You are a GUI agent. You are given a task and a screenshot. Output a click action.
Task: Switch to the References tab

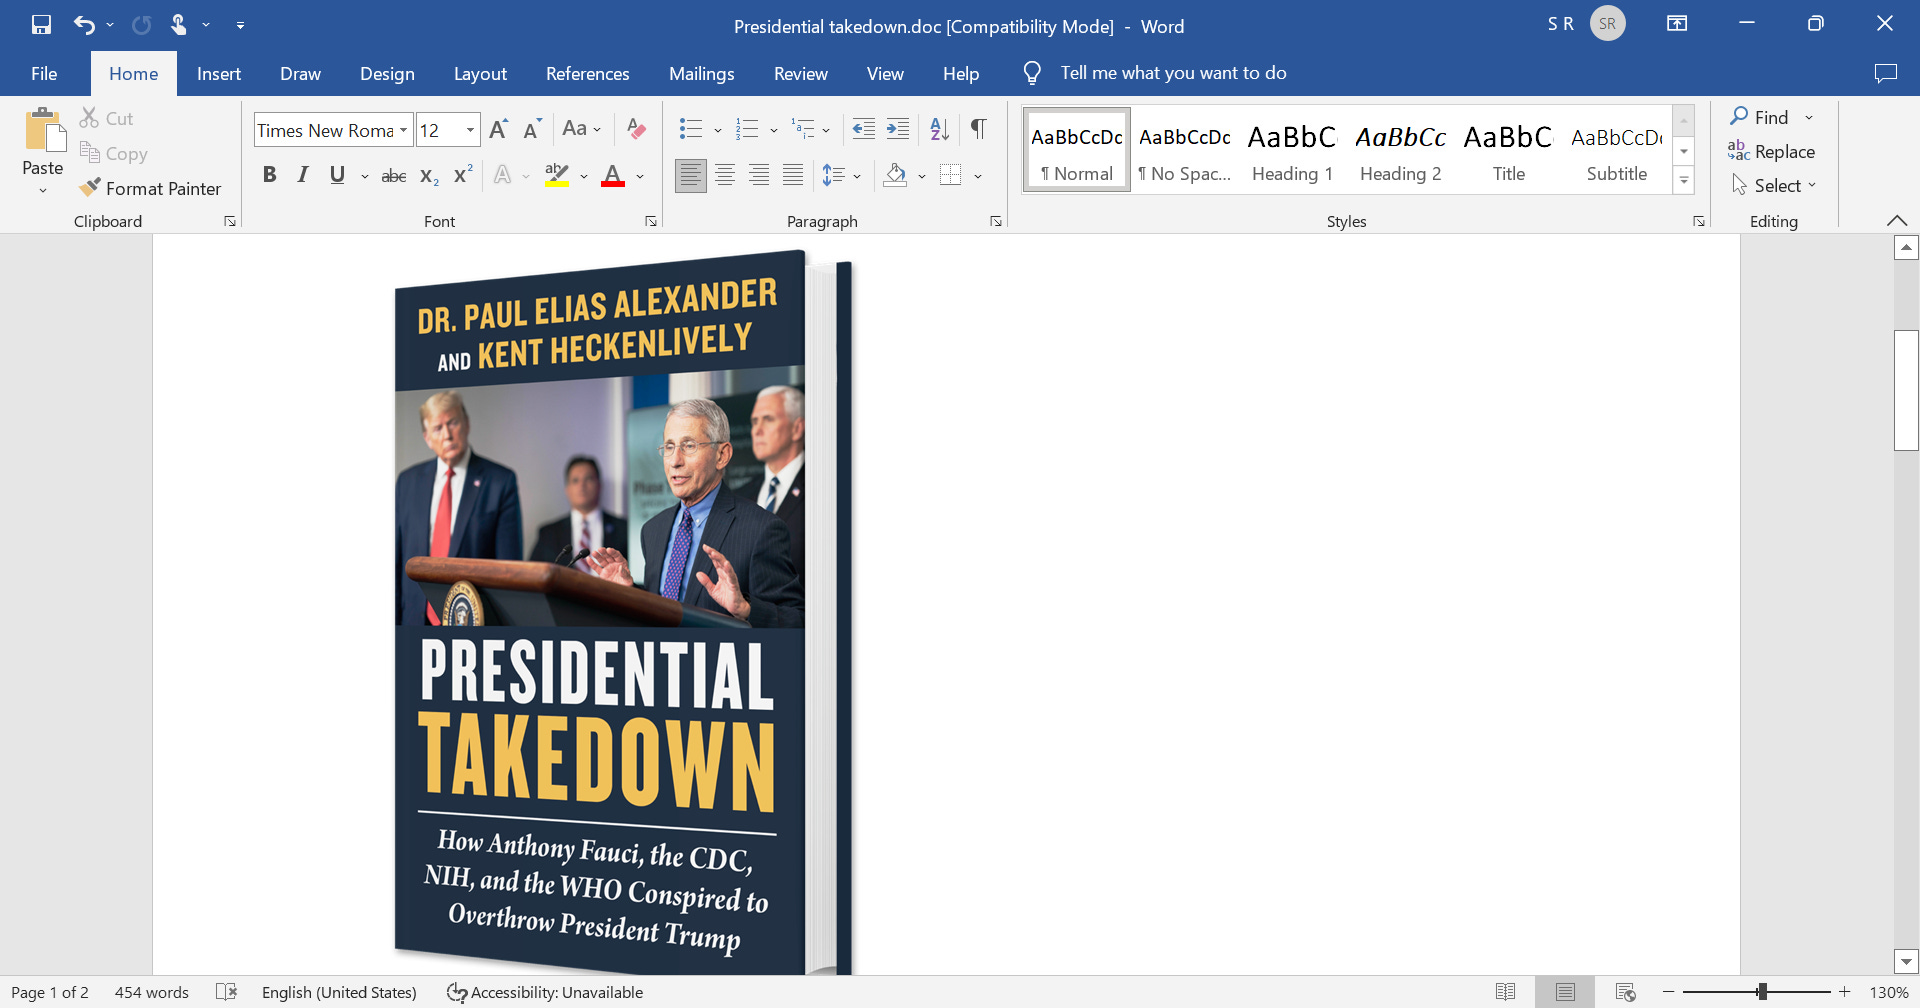point(588,73)
